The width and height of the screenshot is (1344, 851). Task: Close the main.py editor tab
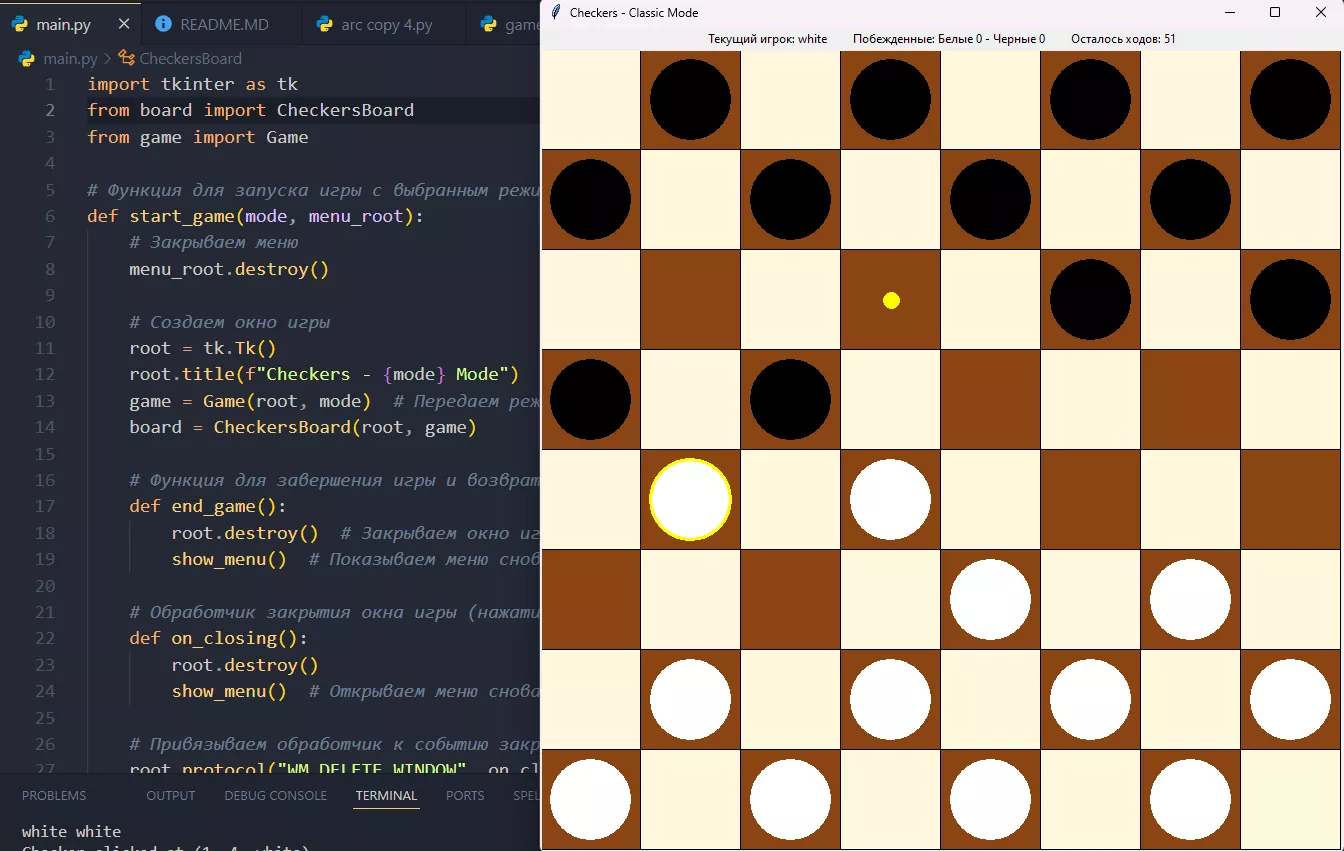123,24
